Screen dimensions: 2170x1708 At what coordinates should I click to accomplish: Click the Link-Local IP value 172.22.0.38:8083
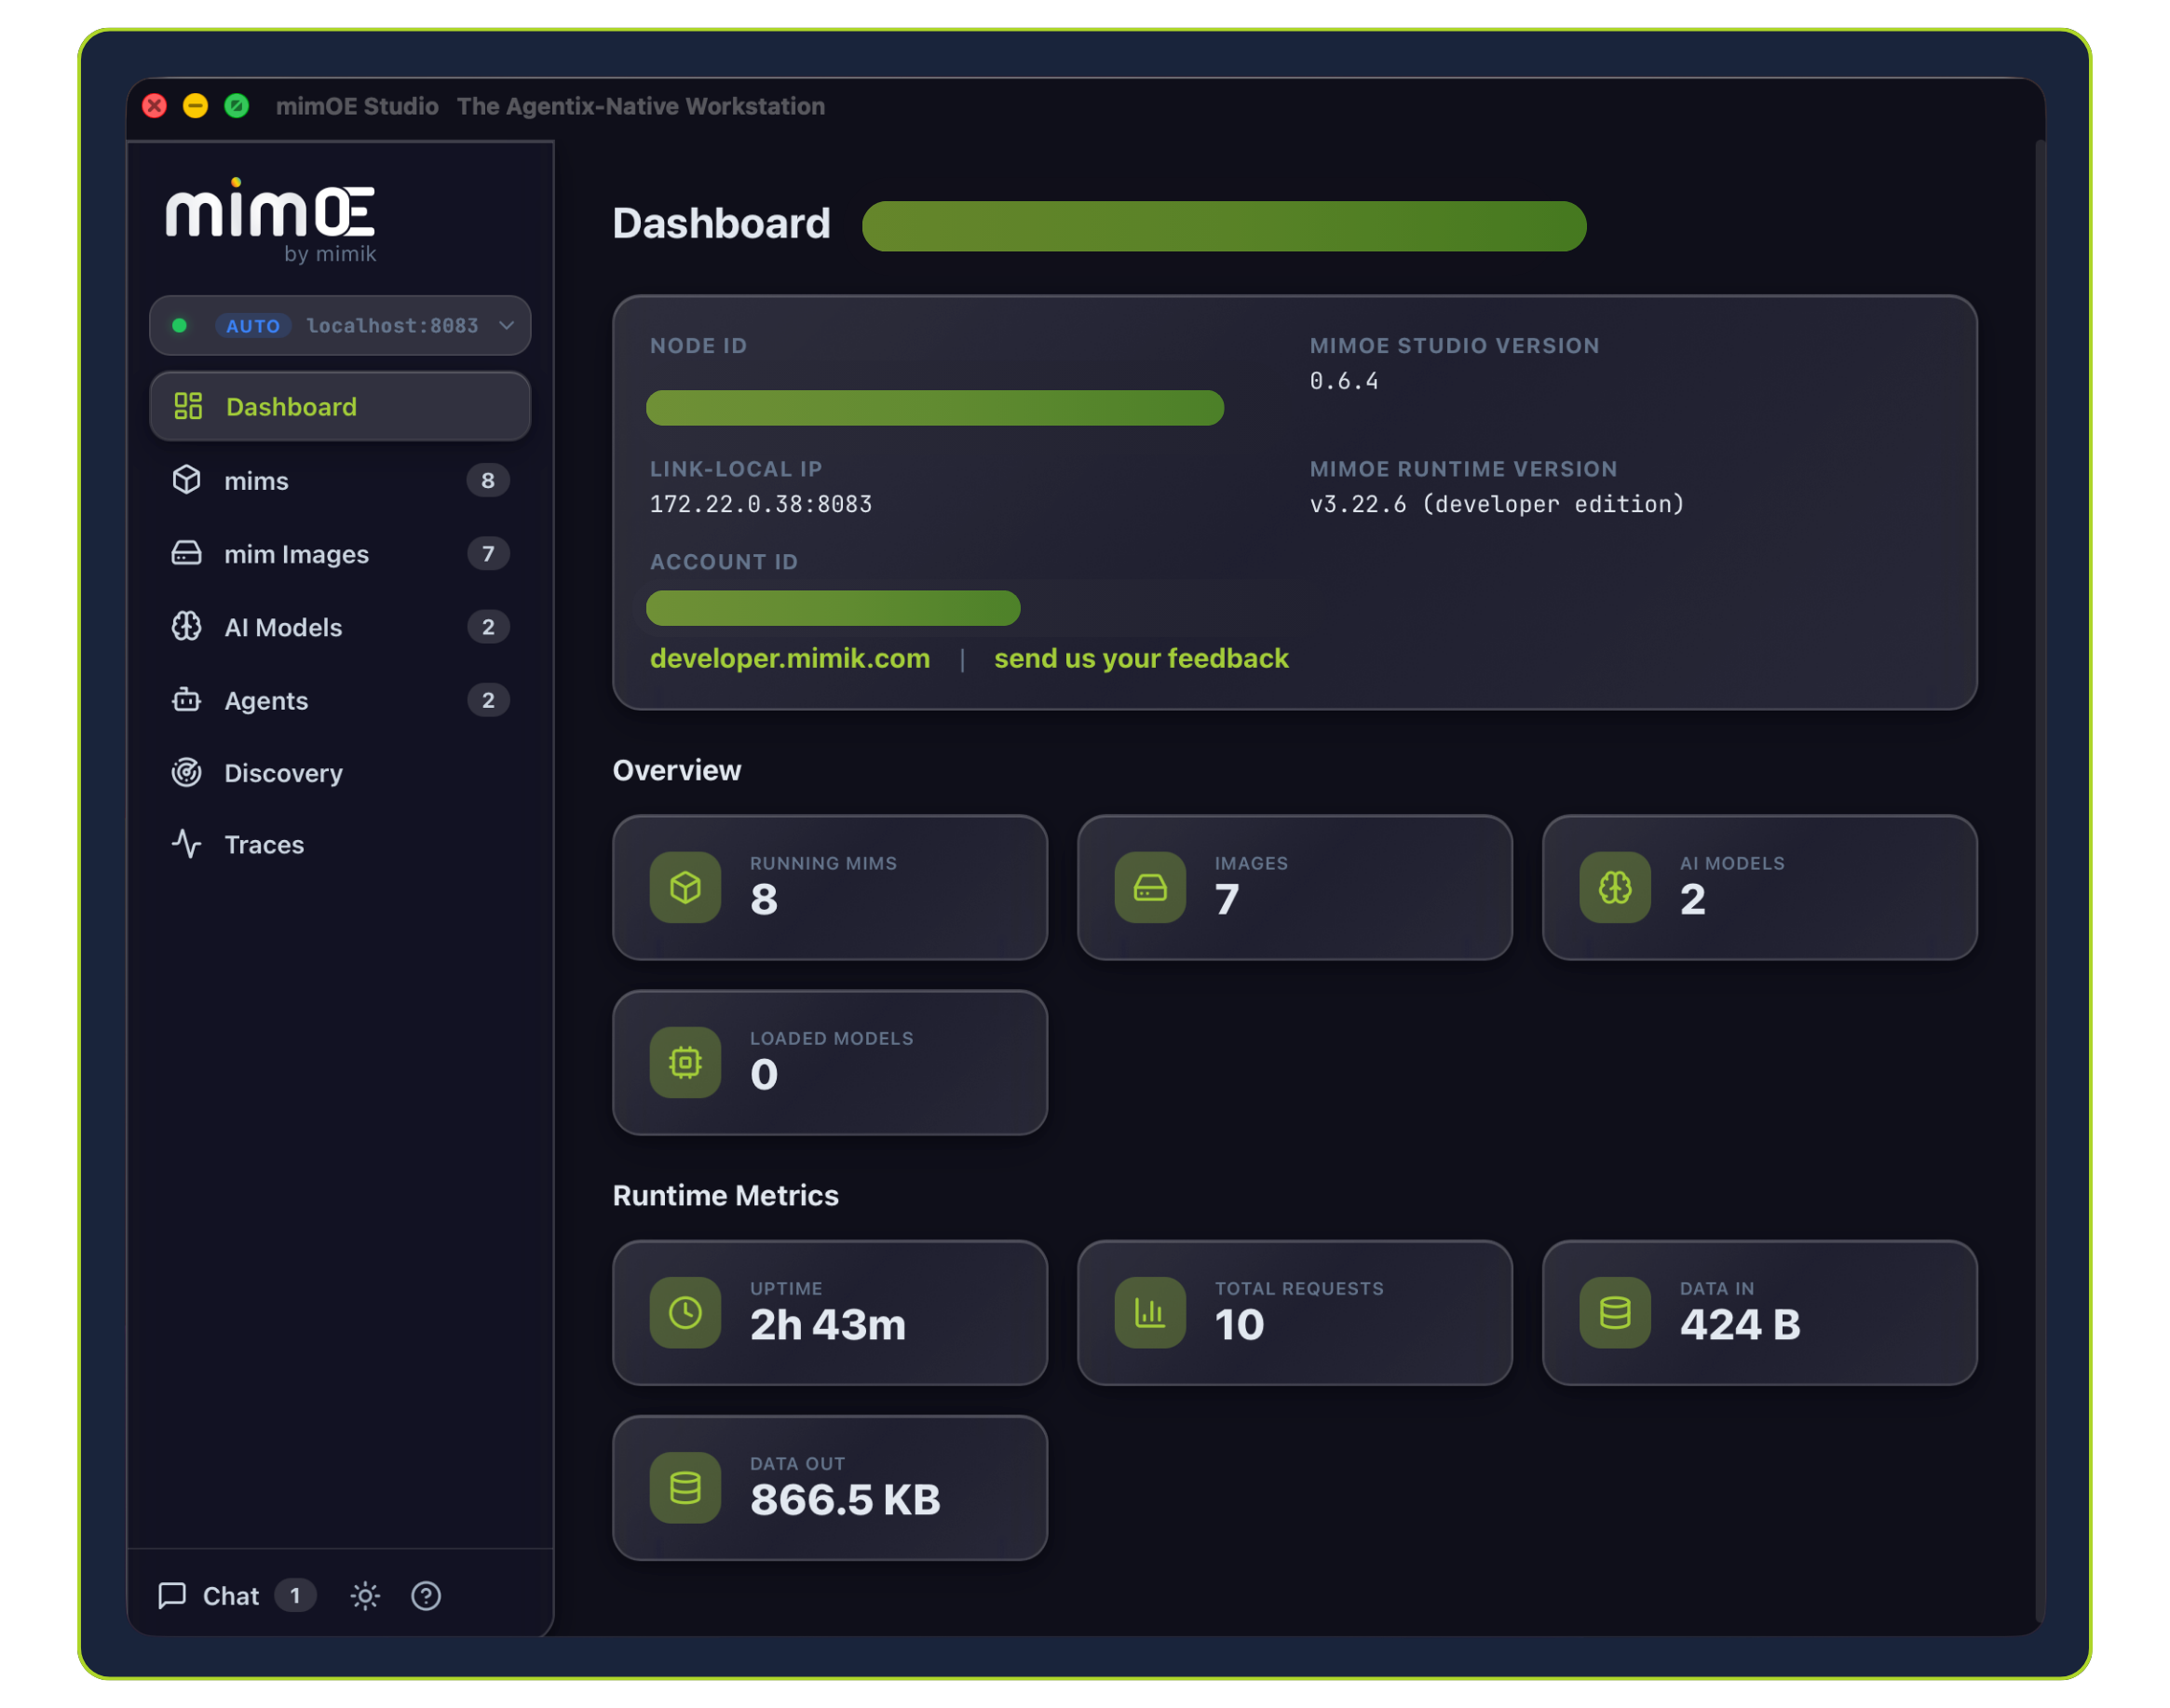[761, 504]
